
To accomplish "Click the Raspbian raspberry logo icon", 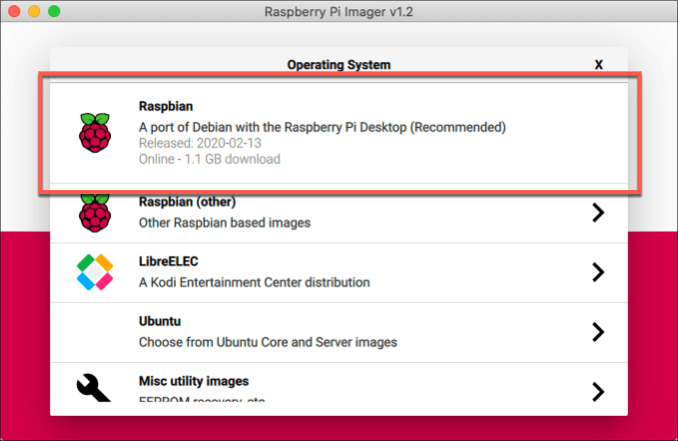I will (95, 133).
